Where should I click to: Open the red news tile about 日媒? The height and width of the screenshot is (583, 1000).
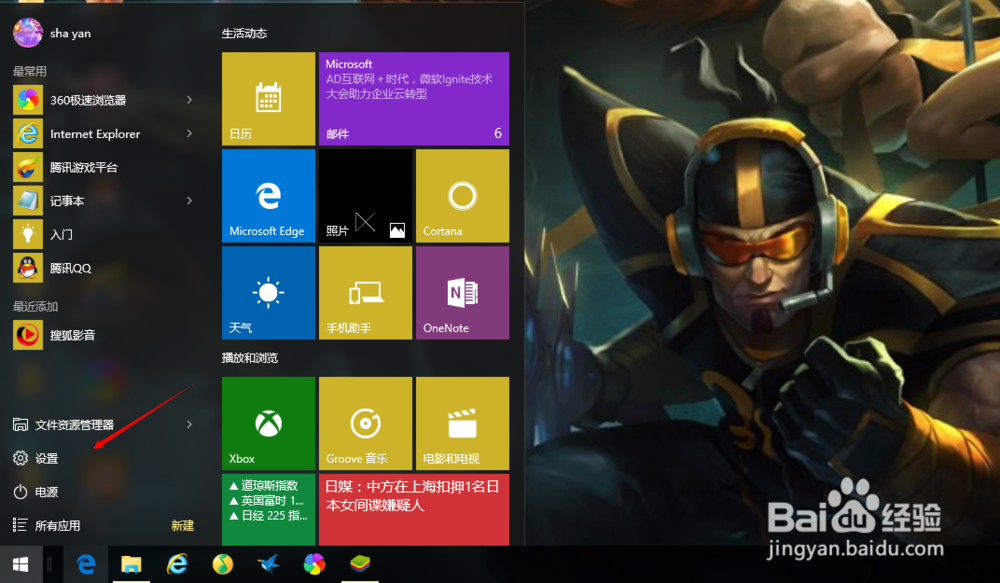414,510
